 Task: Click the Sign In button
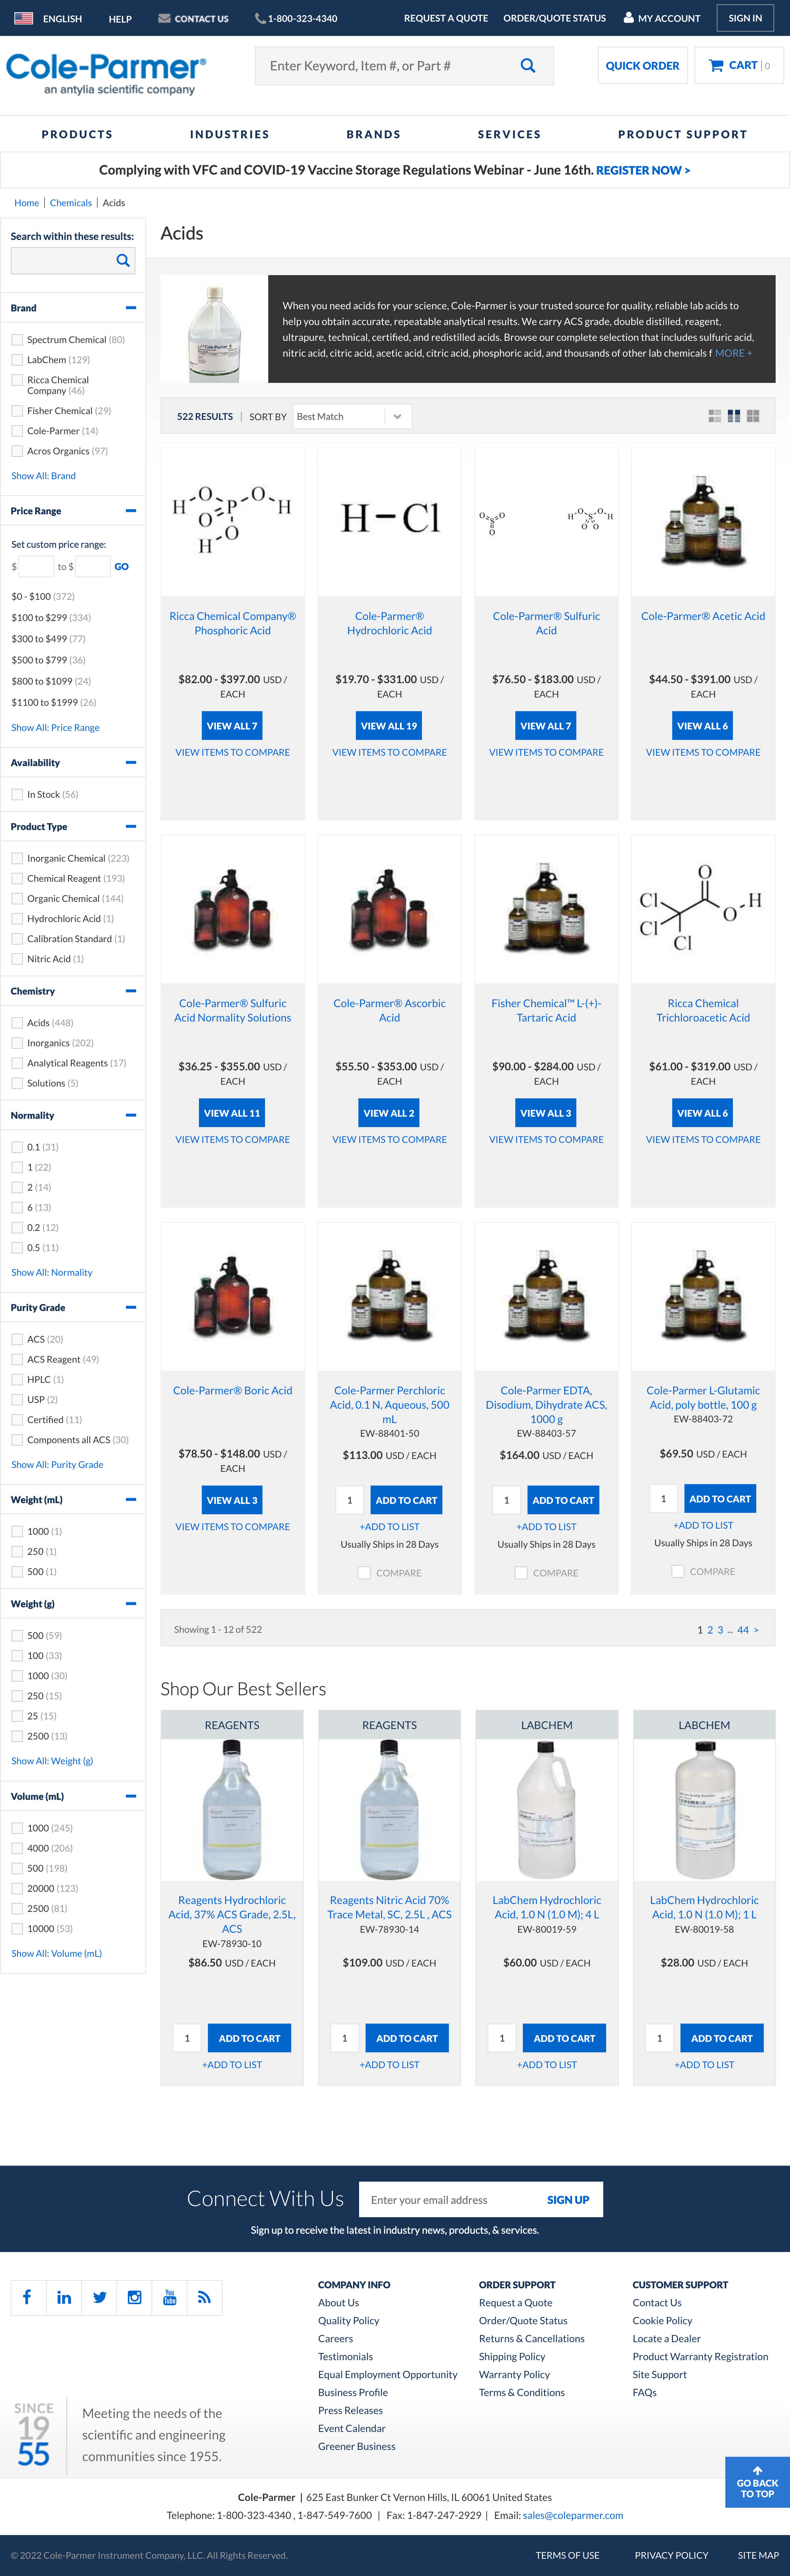point(745,18)
